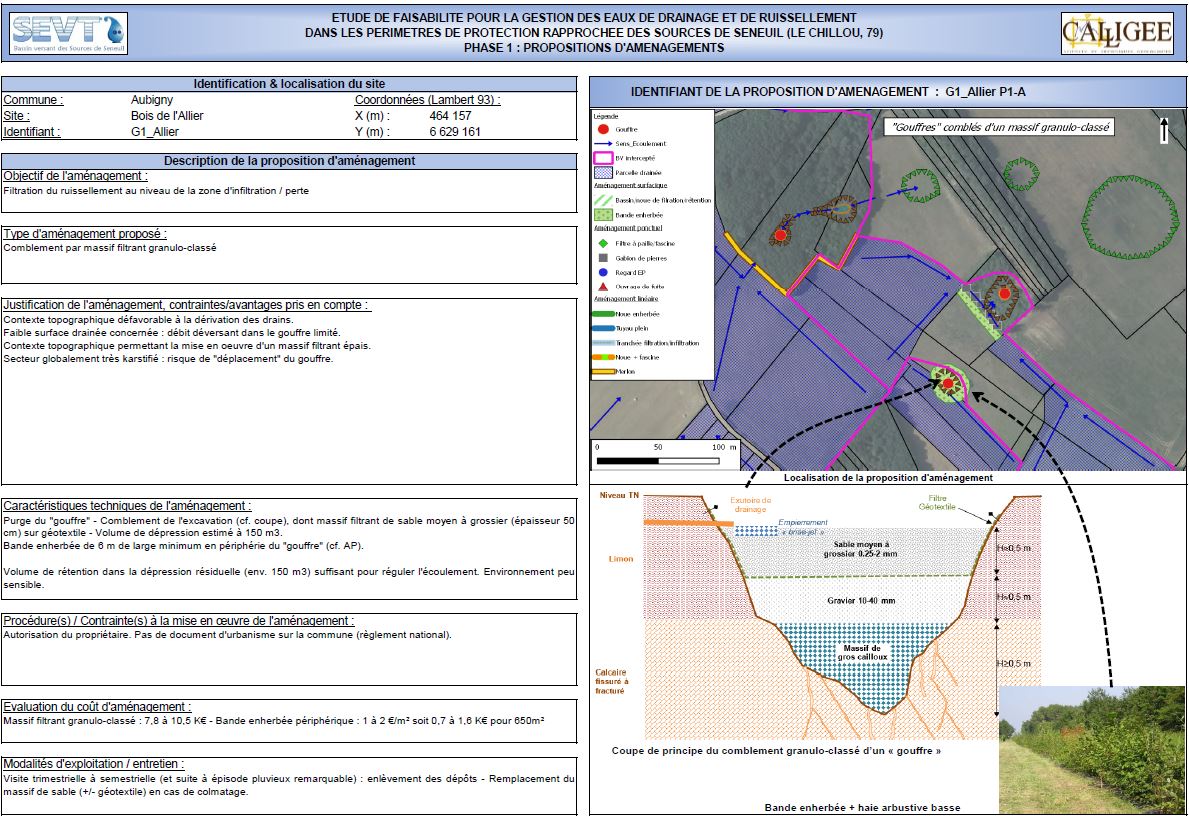Select the green Filtre à paille/fascine diamond
Image resolution: width=1189 pixels, height=820 pixels.
click(x=603, y=243)
